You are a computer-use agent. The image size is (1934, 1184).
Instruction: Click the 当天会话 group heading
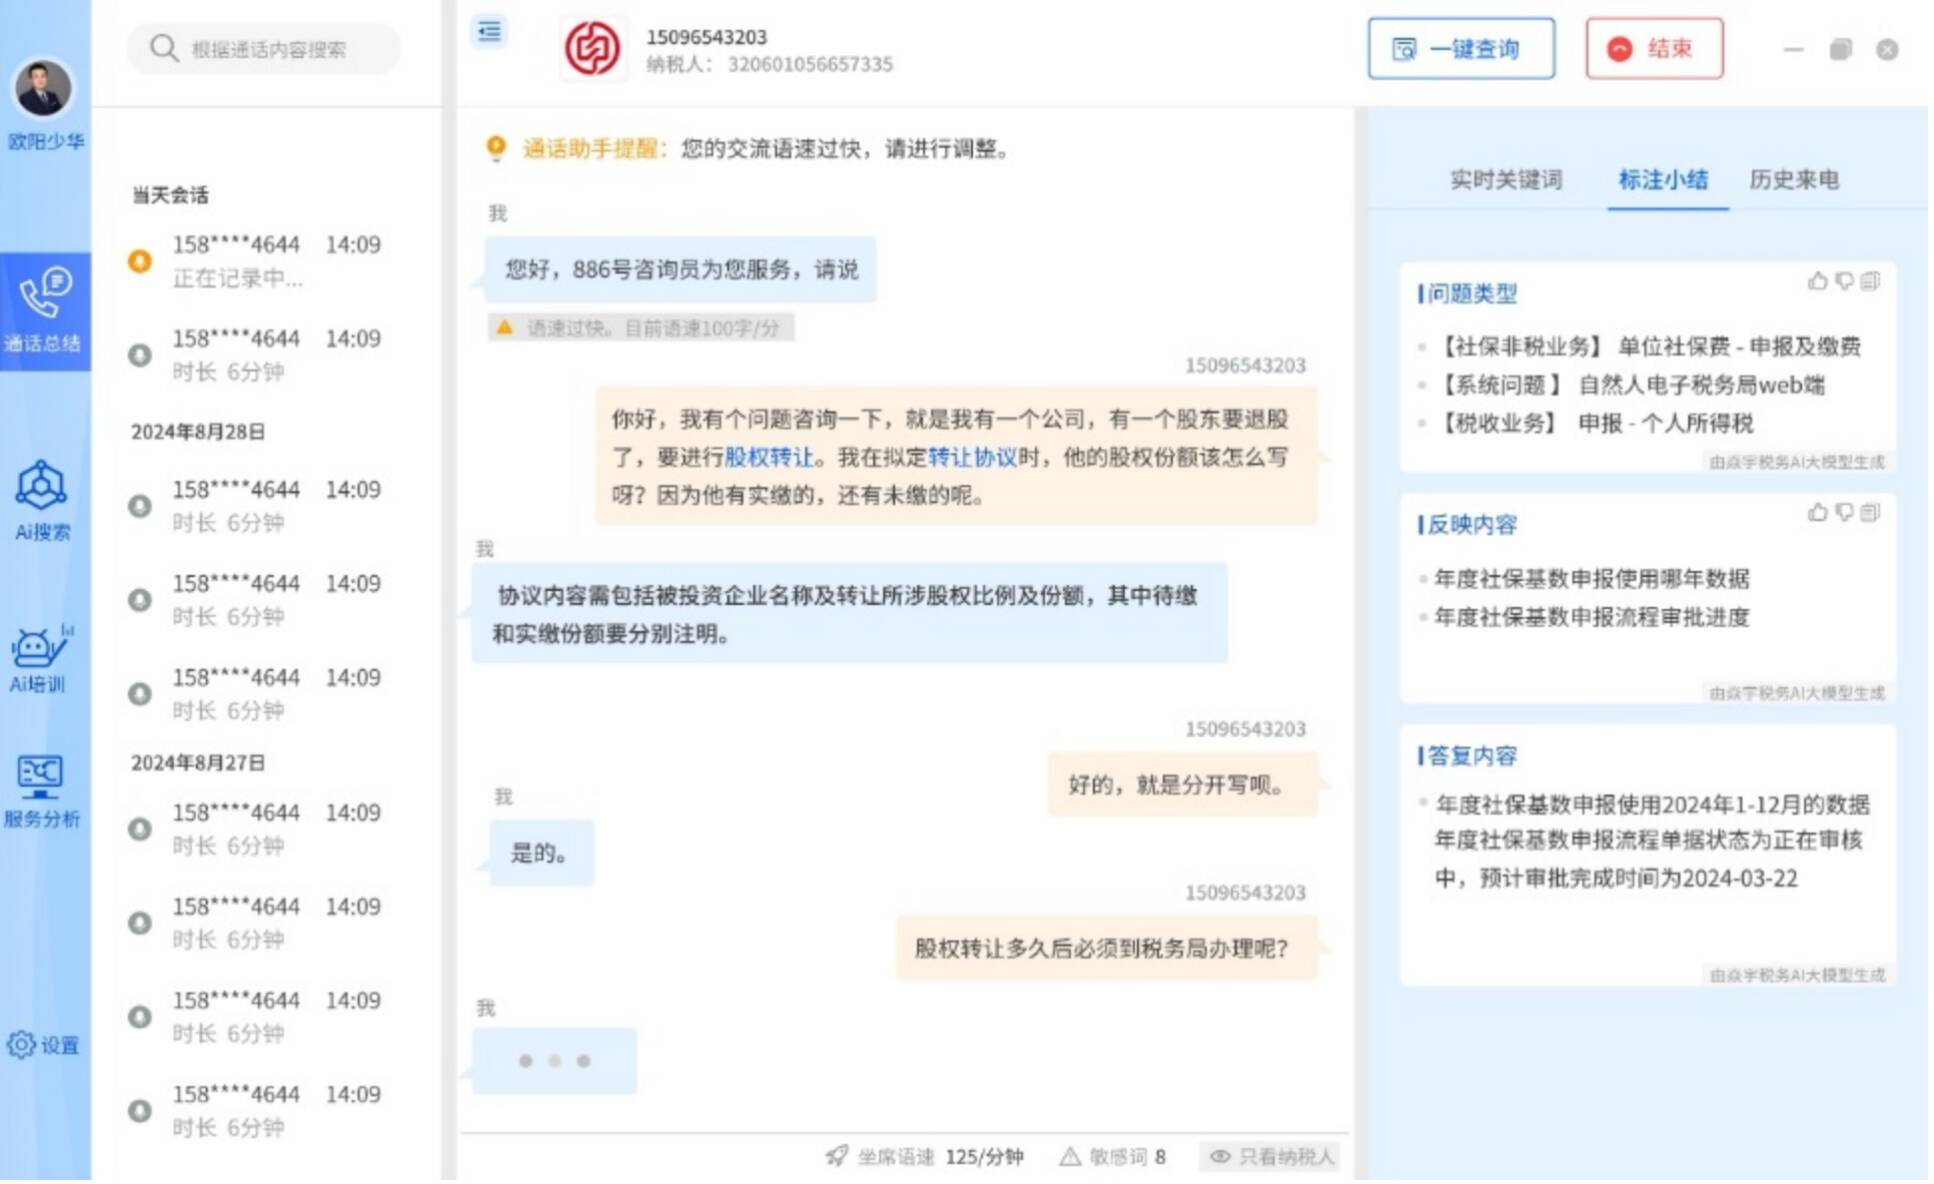click(x=170, y=195)
